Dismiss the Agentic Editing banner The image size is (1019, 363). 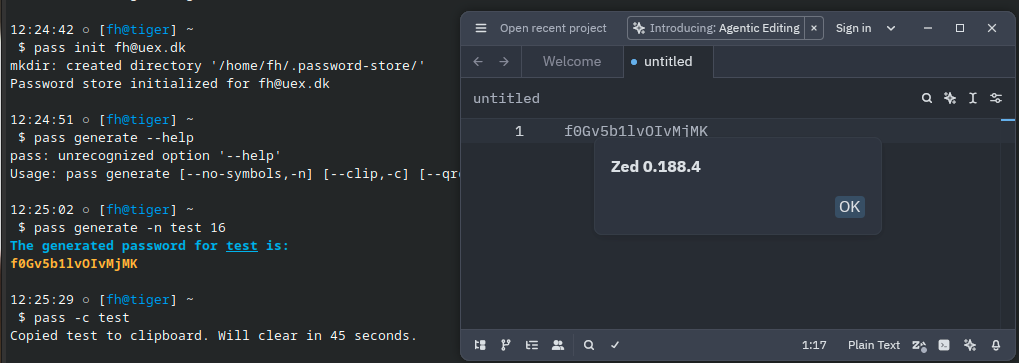coord(814,28)
